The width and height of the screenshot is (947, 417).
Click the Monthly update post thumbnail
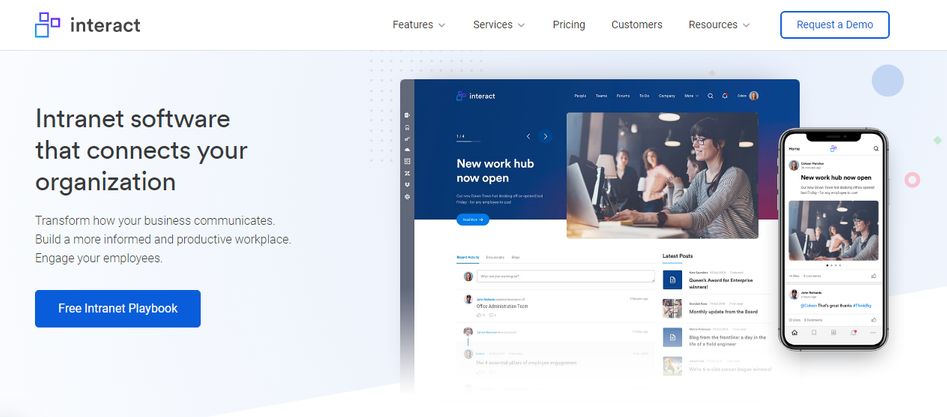click(x=672, y=308)
